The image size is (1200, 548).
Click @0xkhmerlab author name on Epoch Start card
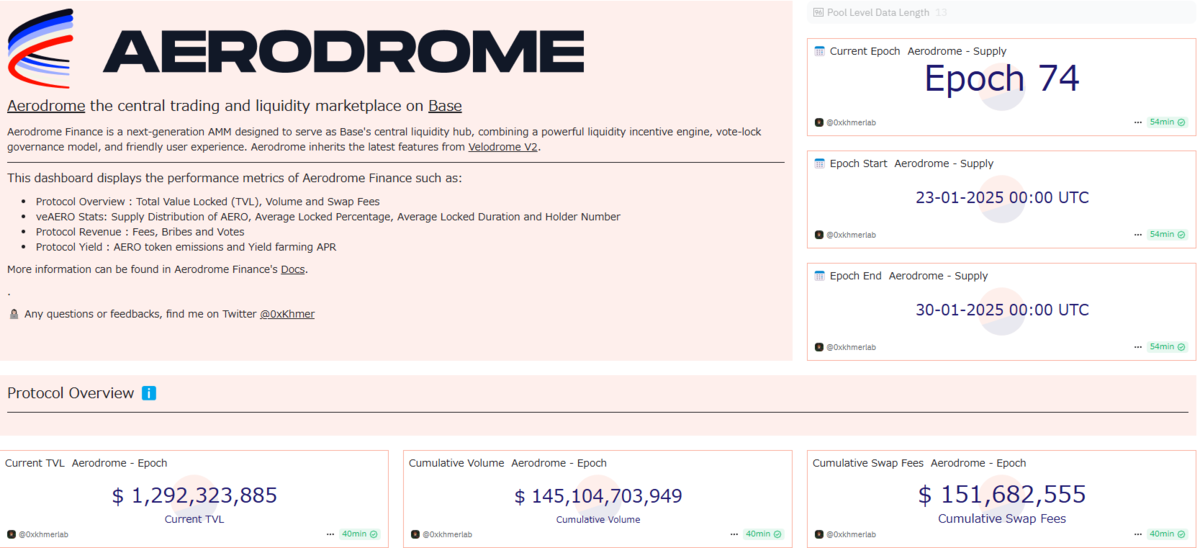(851, 235)
